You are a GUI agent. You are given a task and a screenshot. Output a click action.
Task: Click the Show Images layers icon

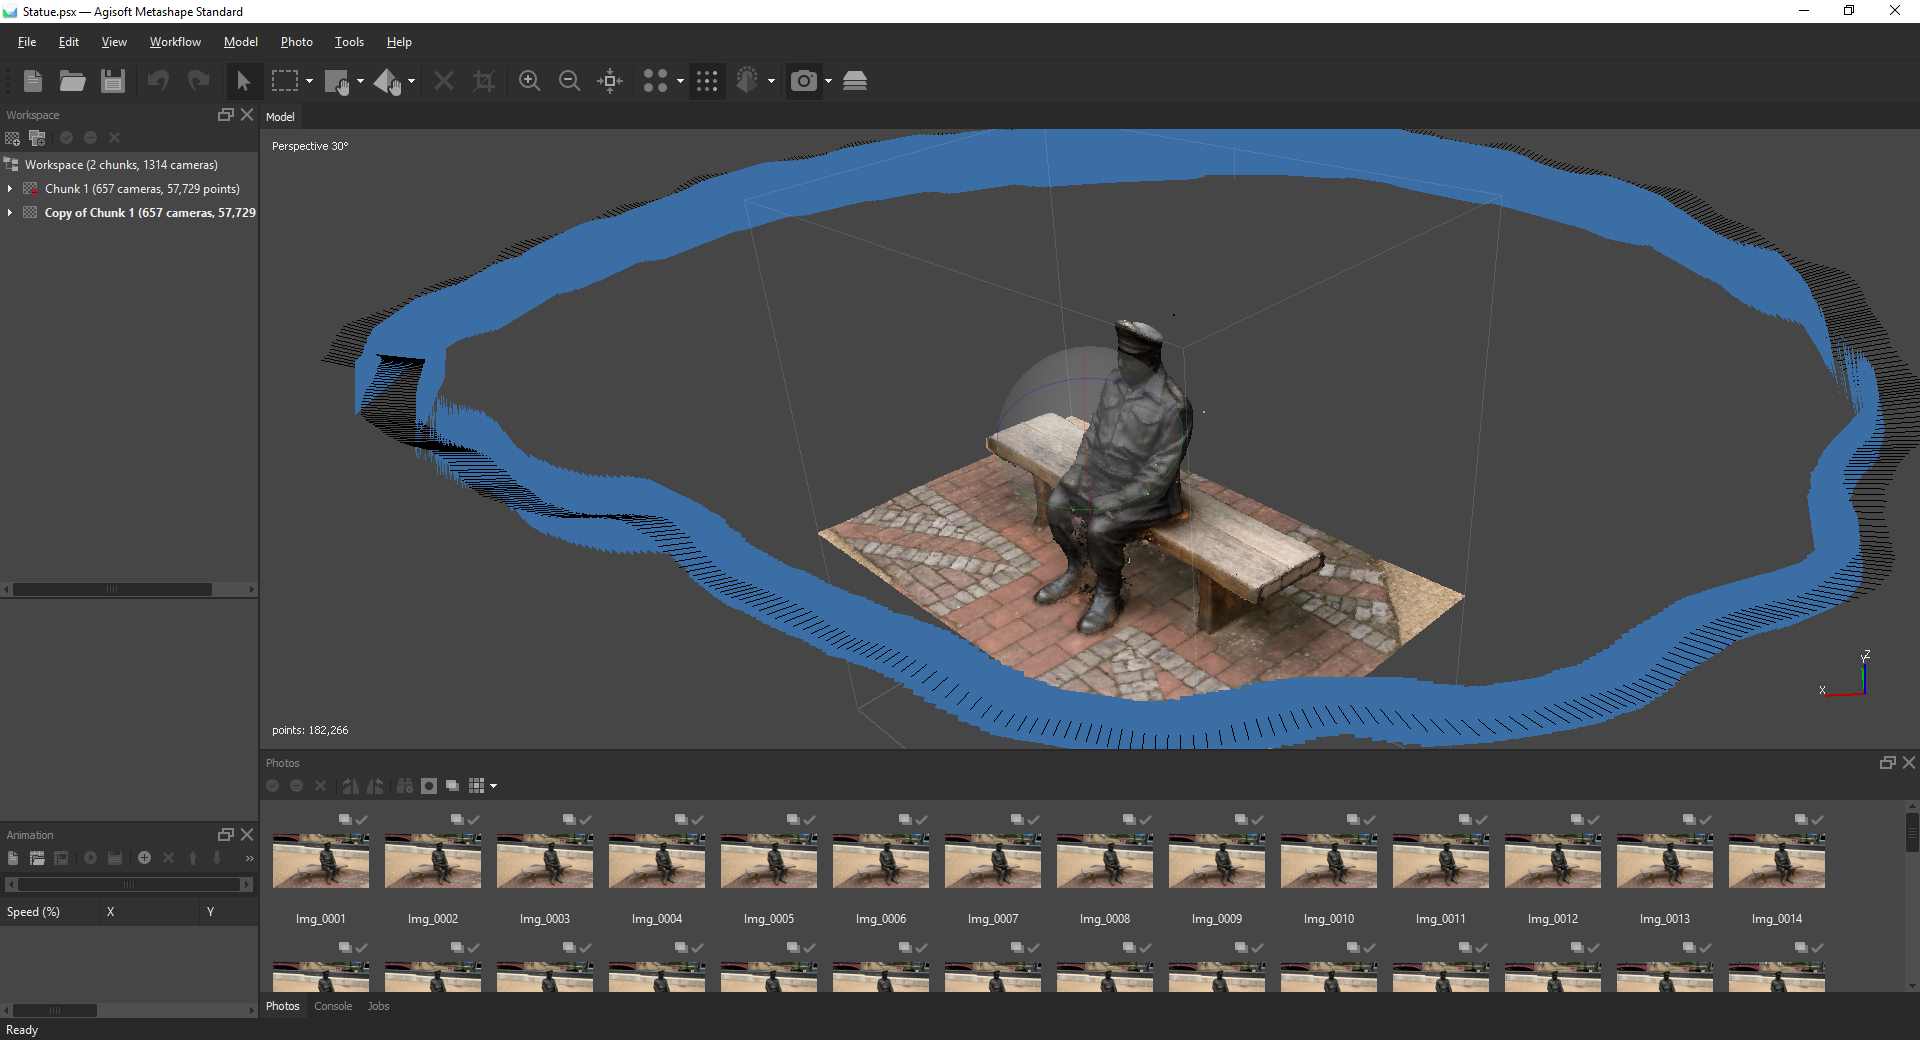(x=854, y=81)
